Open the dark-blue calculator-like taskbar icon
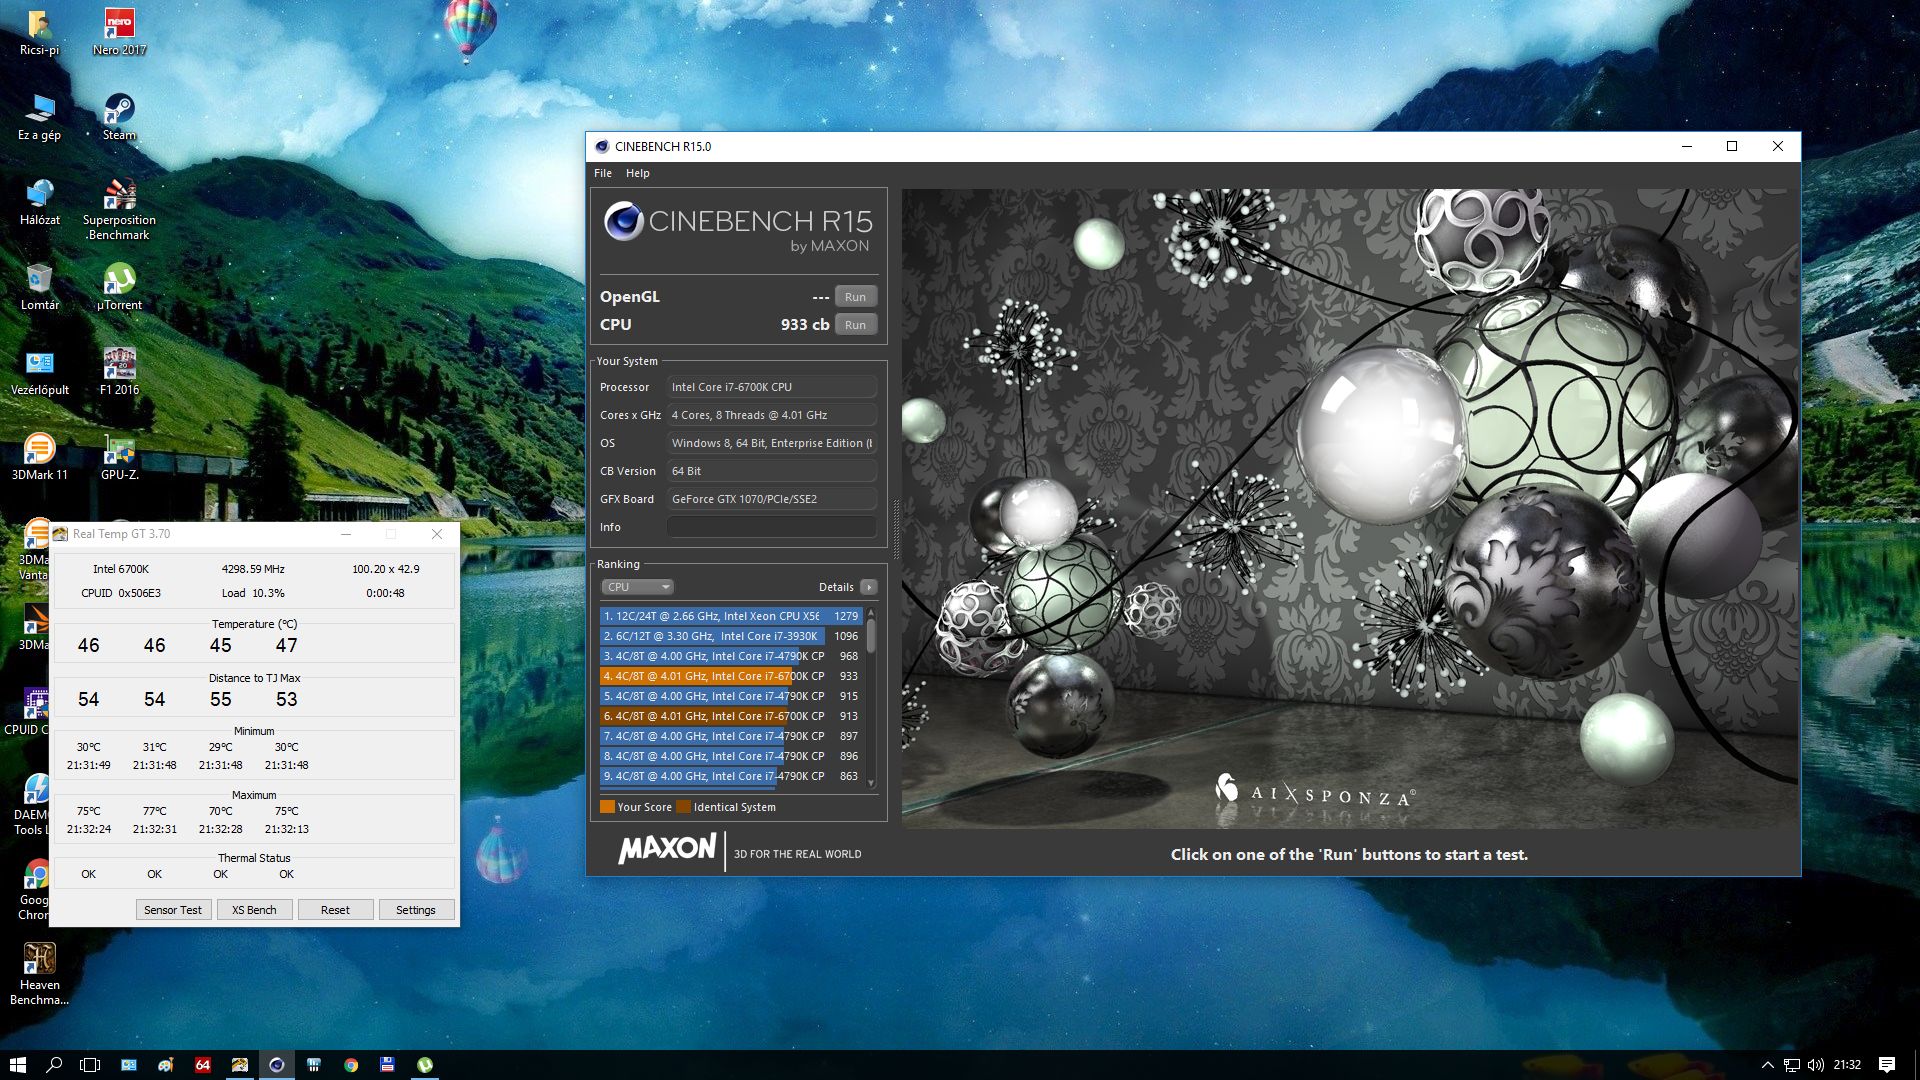 tap(314, 1065)
